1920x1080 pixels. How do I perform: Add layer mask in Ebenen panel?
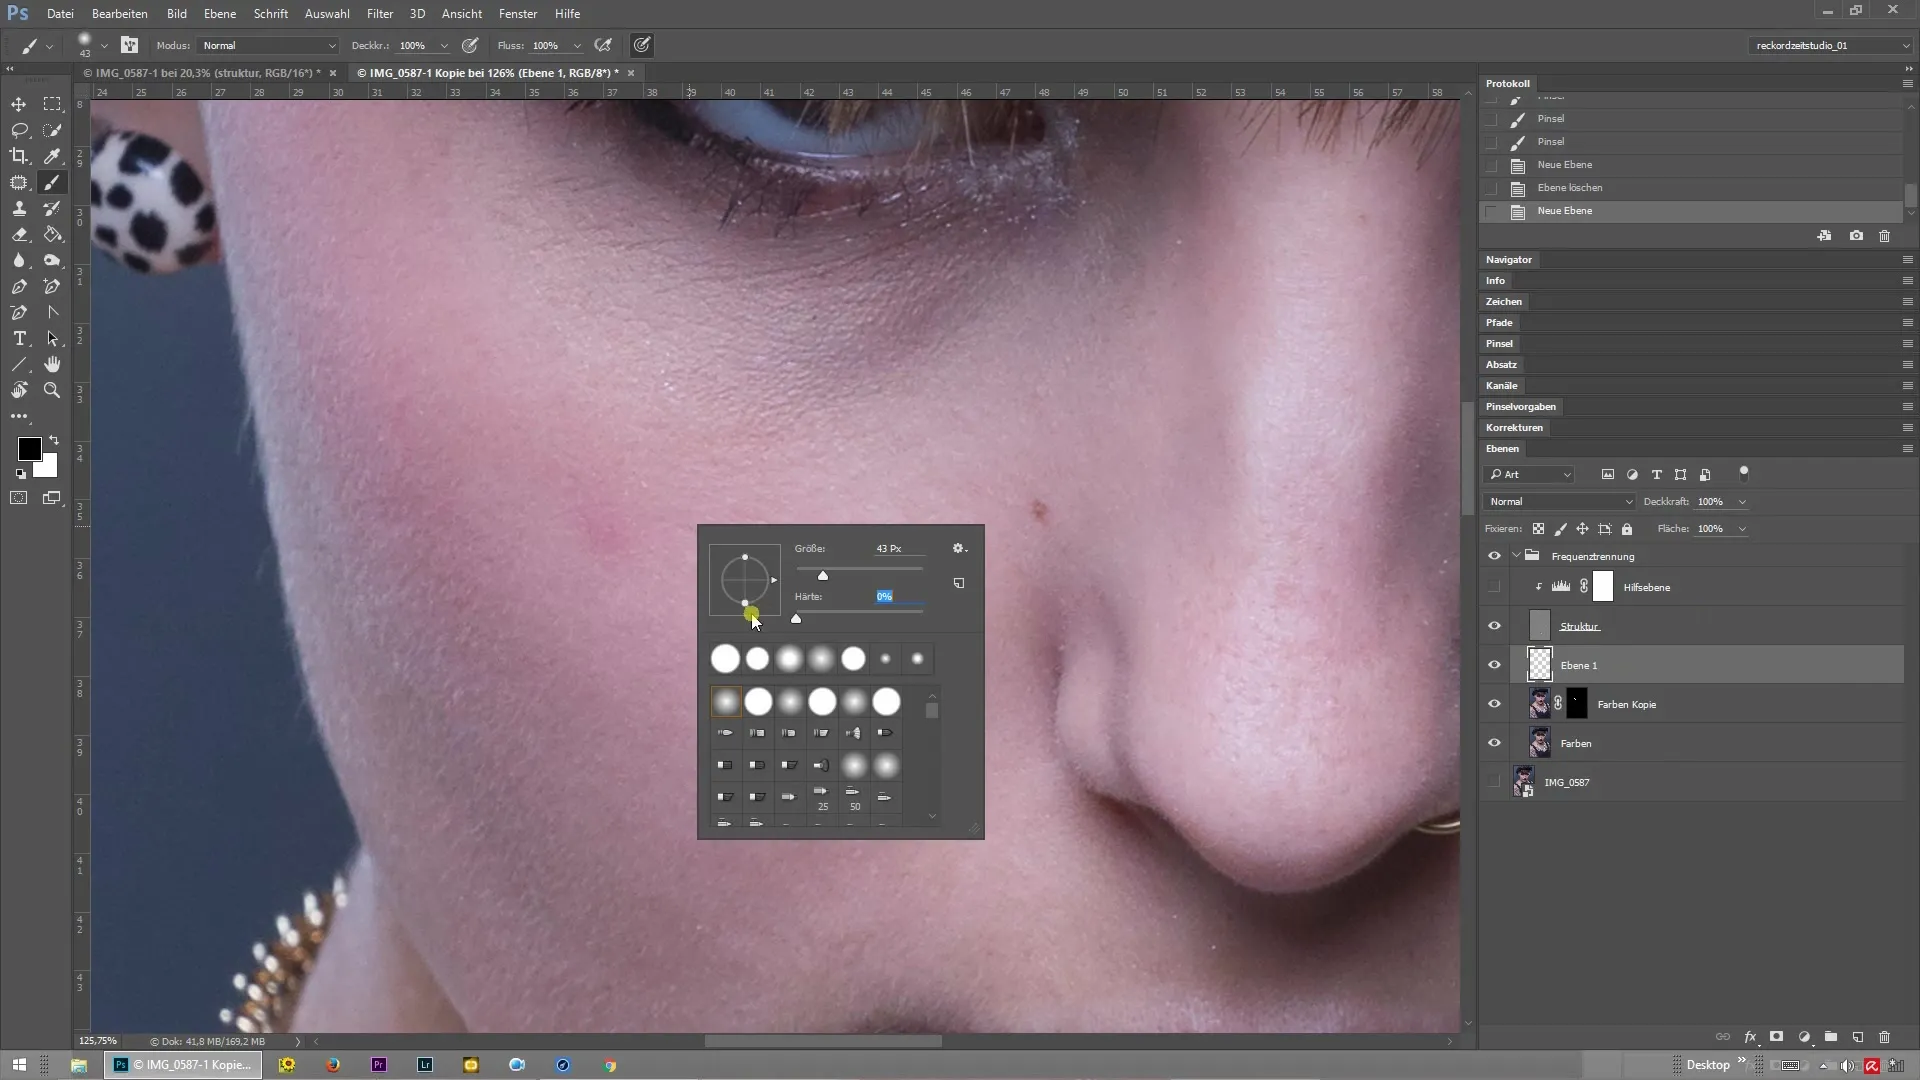tap(1777, 1037)
